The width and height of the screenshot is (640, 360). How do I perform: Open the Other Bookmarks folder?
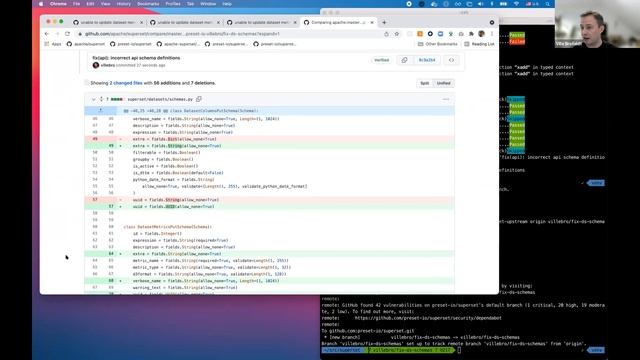(x=438, y=44)
